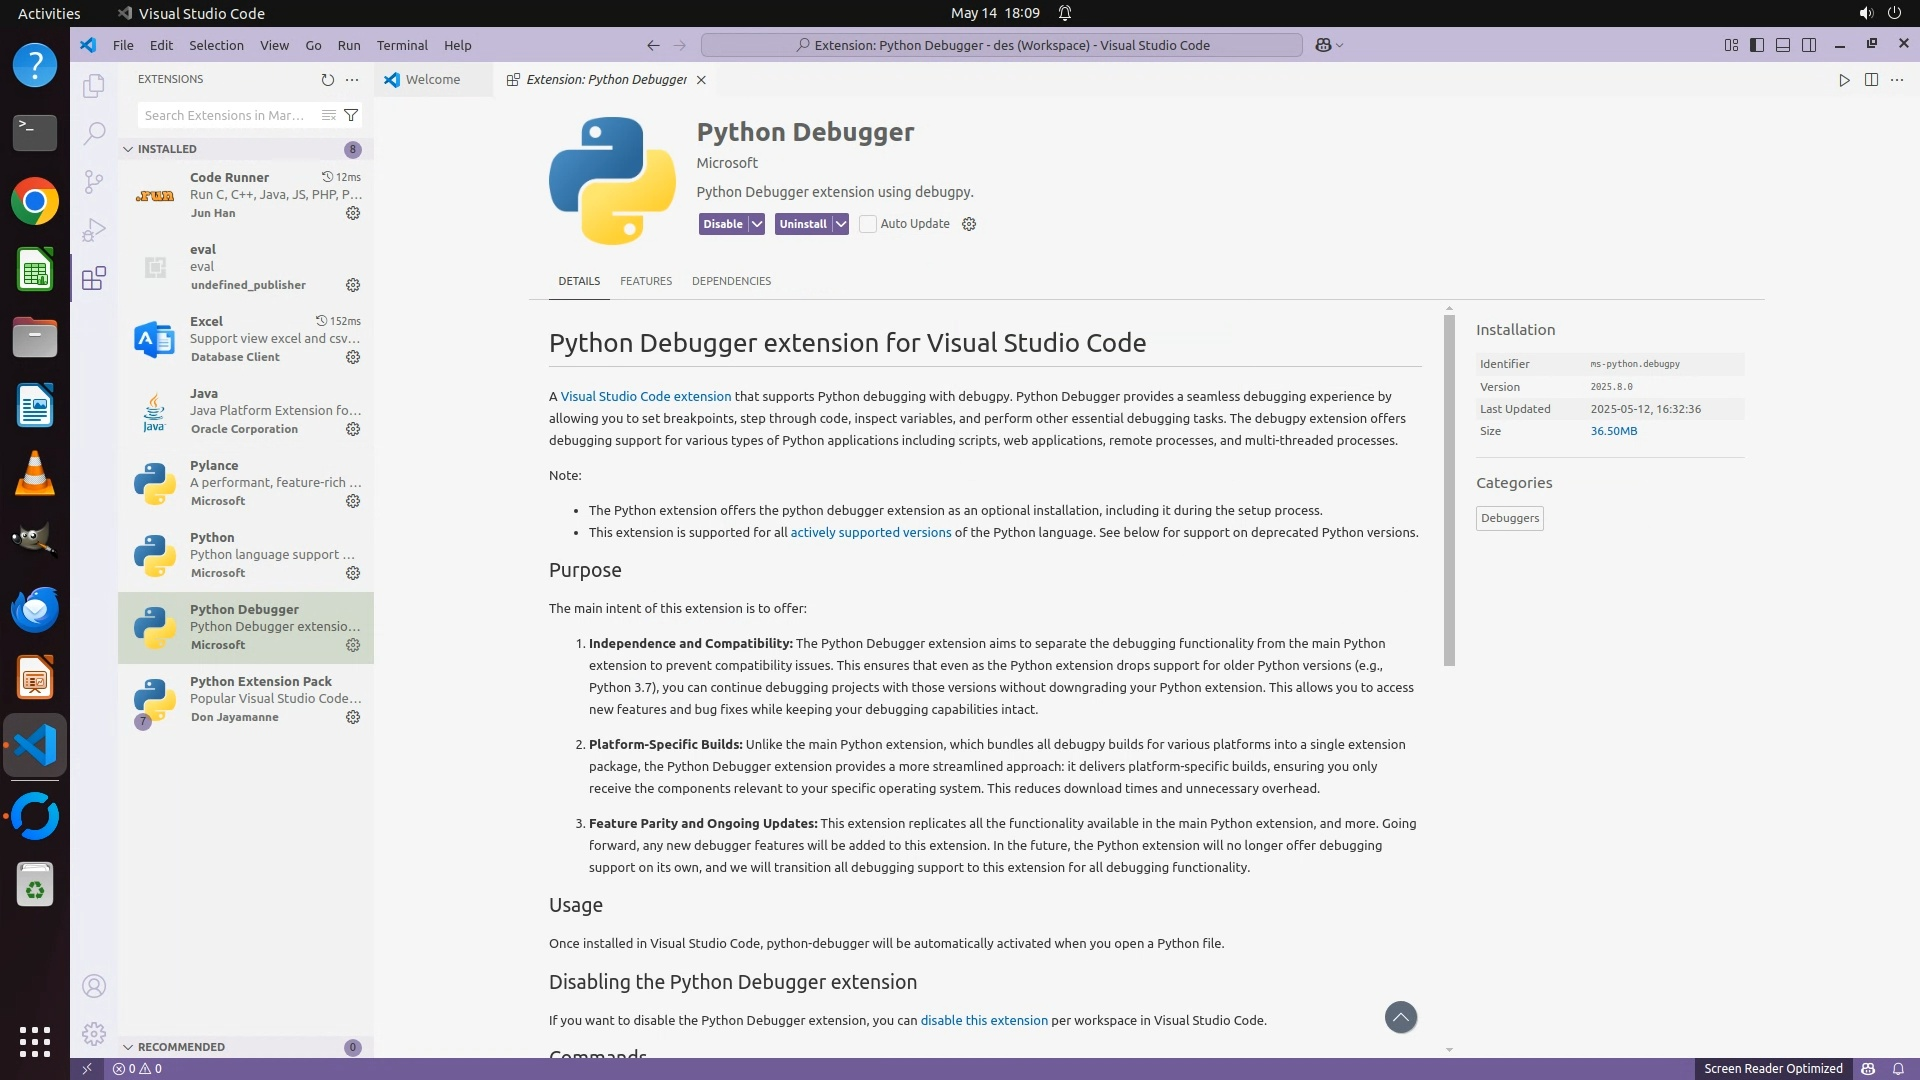Viewport: 1920px width, 1080px height.
Task: Refresh the extensions list
Action: (x=327, y=79)
